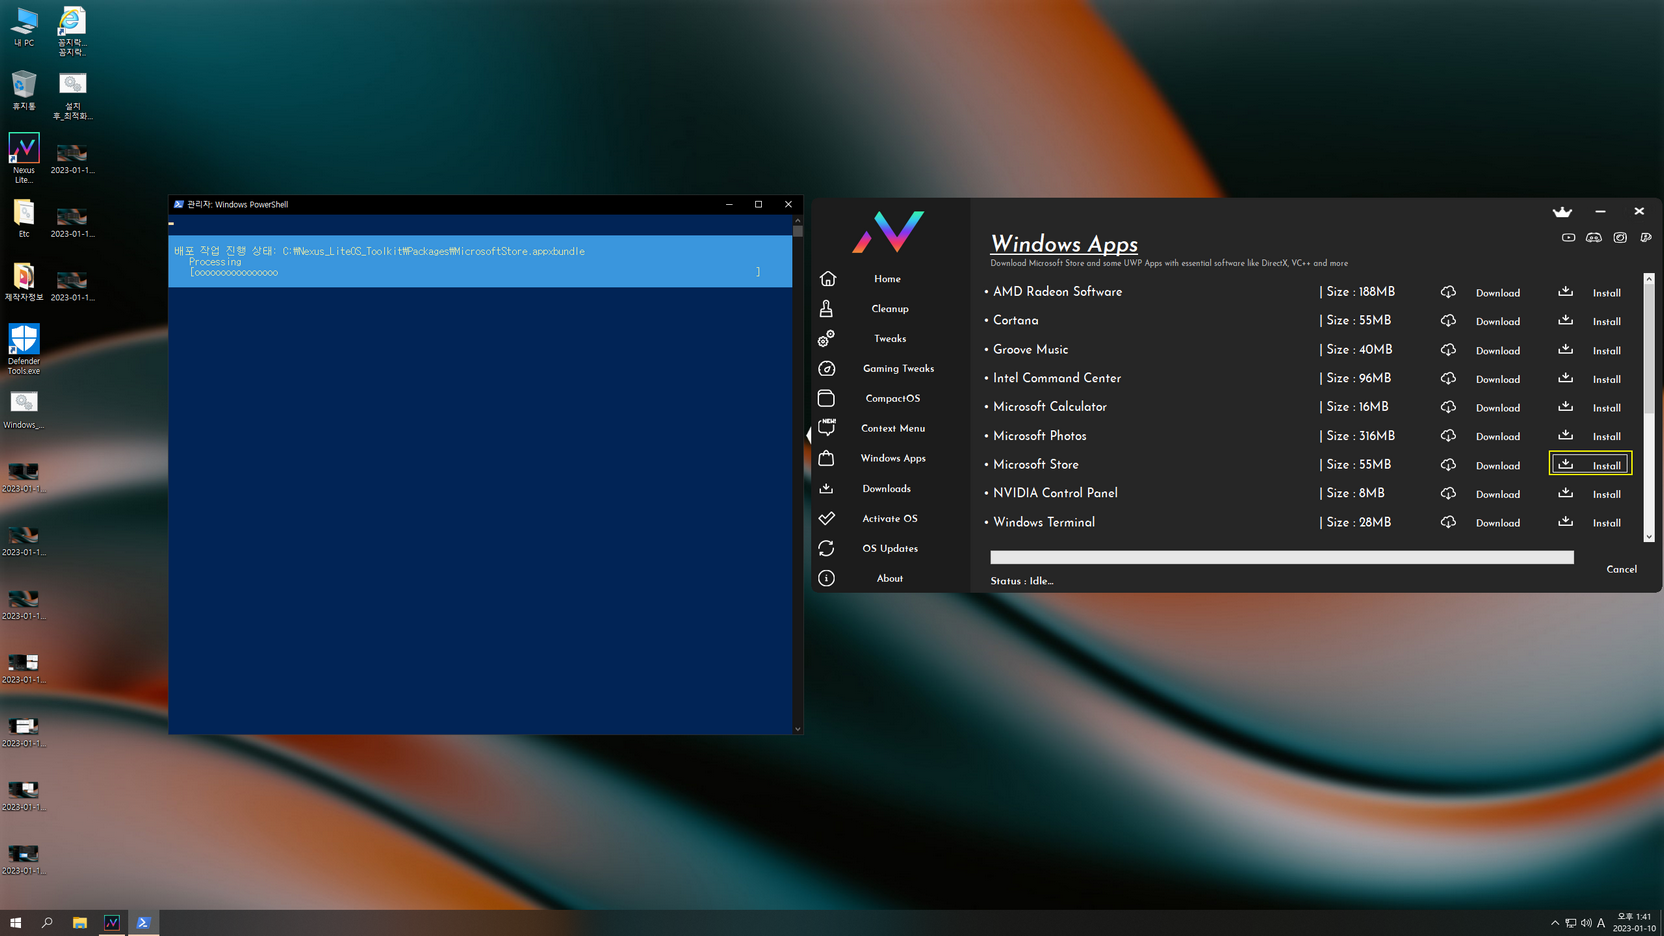Open the Activate OS menu label

pyautogui.click(x=889, y=519)
